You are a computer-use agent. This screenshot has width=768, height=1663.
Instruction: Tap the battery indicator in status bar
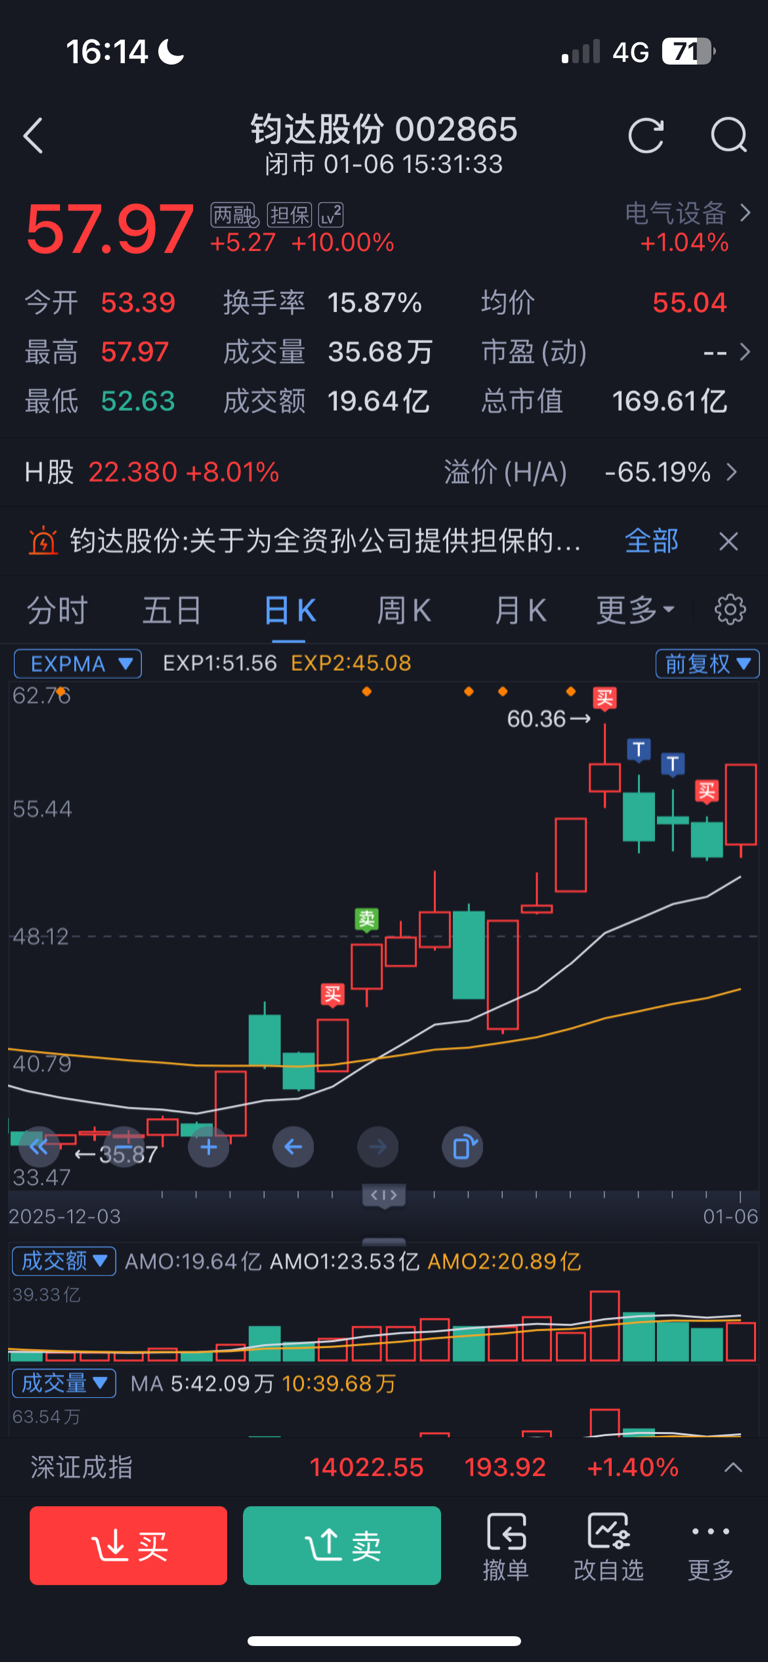[x=689, y=51]
